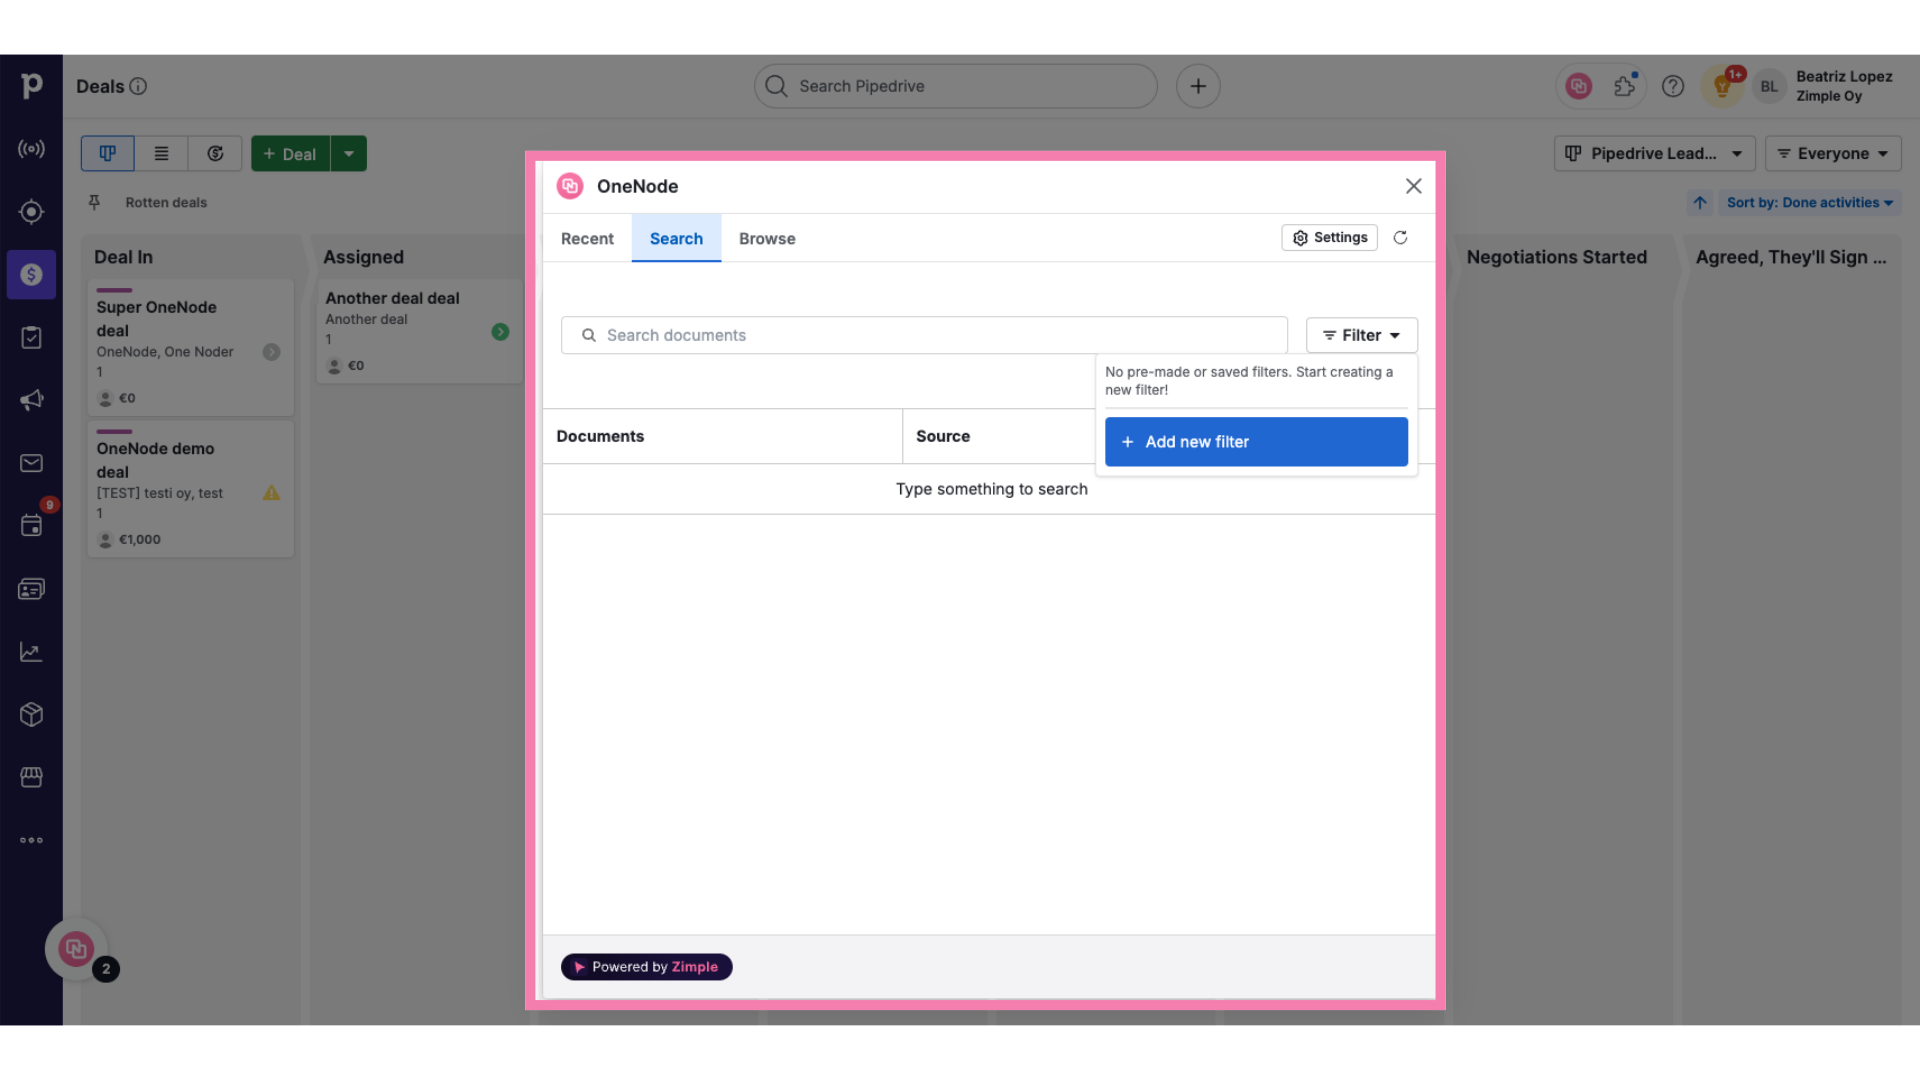Click pin icon beside Rotten deals
This screenshot has width=1920, height=1080.
[x=94, y=202]
